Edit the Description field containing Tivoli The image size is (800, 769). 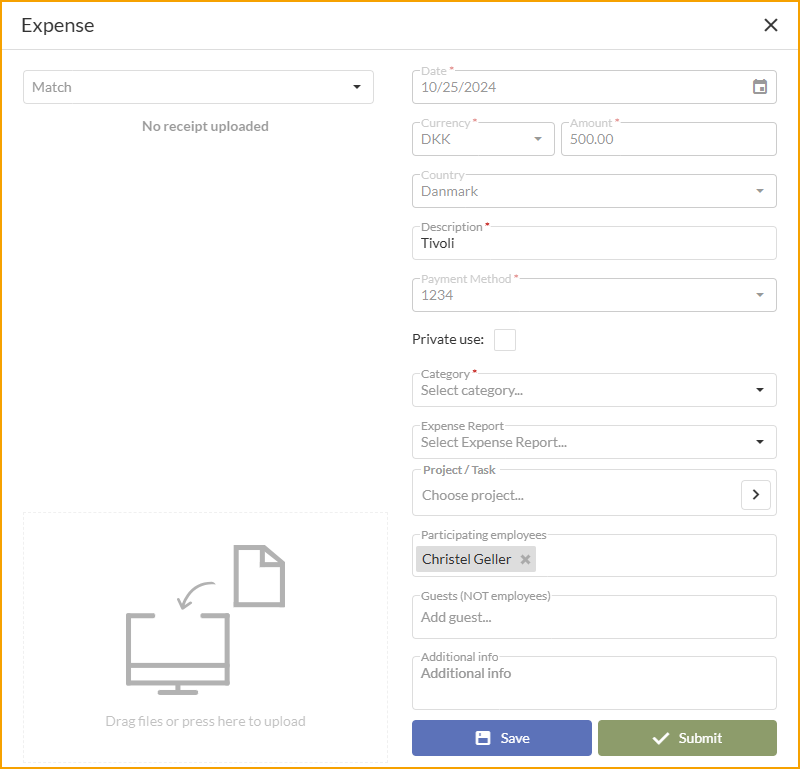click(594, 243)
